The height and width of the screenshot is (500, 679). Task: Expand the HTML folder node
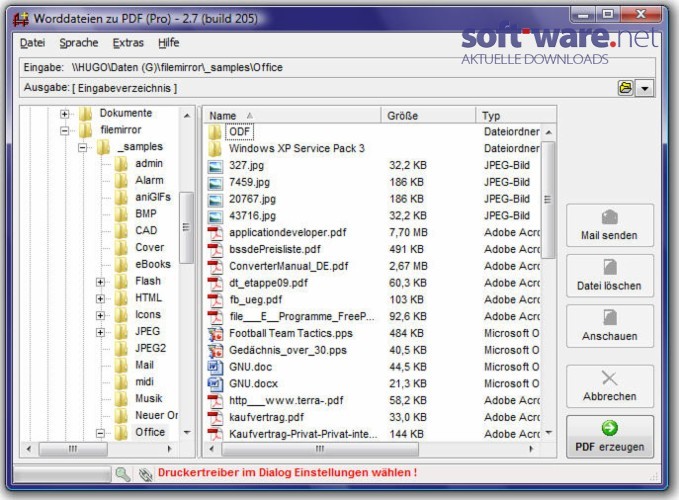click(100, 299)
